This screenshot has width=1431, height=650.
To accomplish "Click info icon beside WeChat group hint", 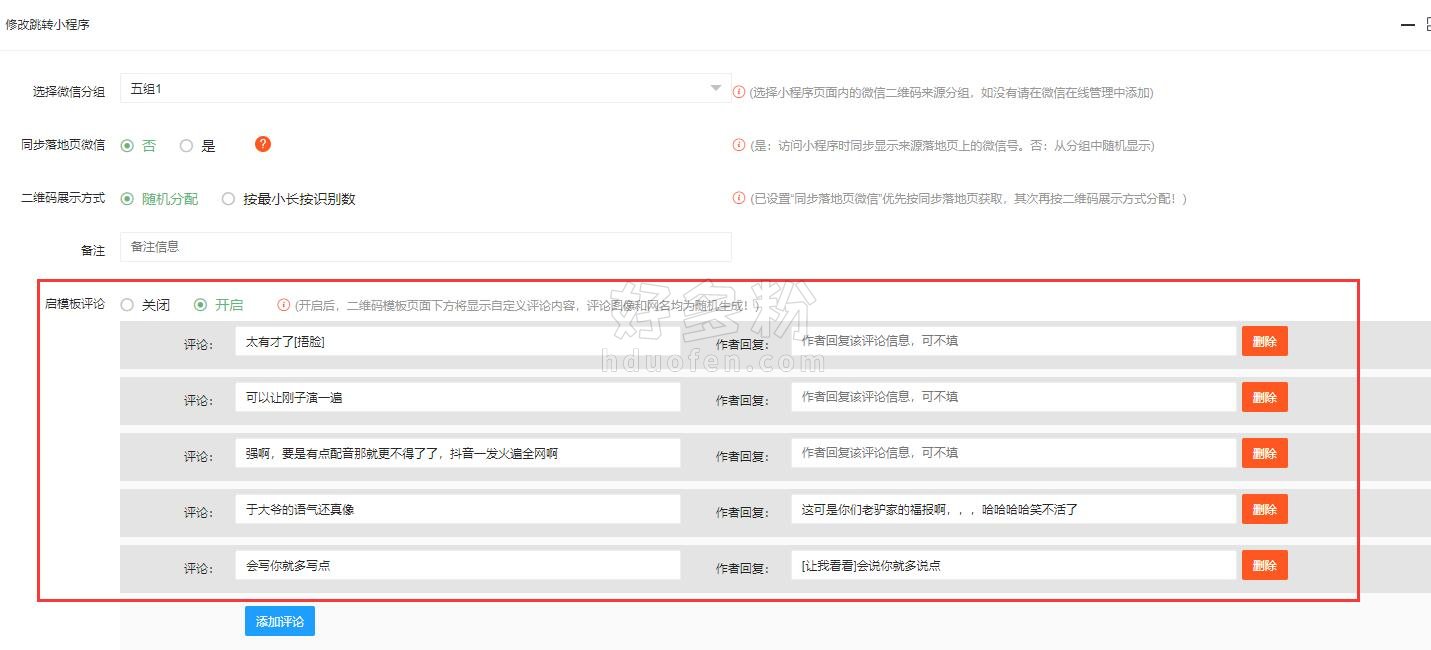I will [x=739, y=92].
